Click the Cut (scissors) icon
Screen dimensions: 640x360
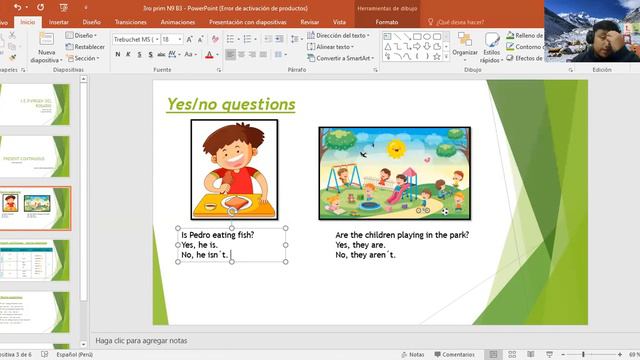(x=12, y=36)
